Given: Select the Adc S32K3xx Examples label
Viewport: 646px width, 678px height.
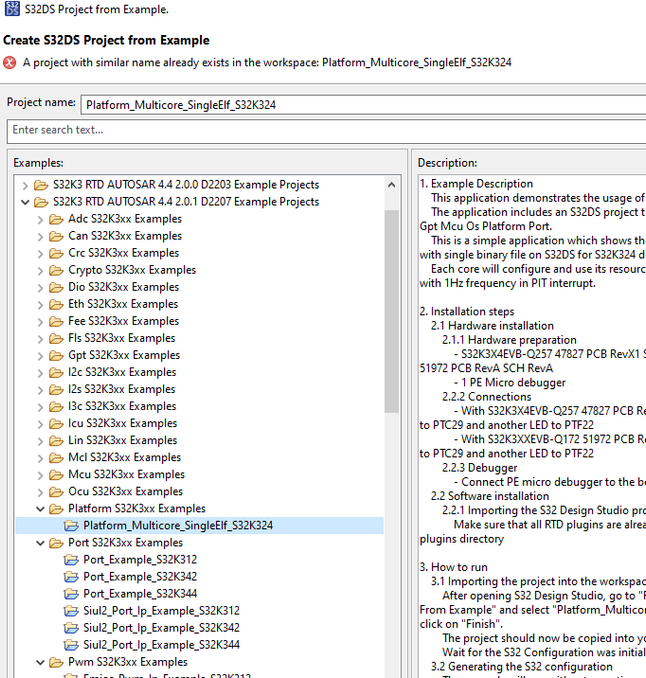Looking at the screenshot, I should tap(125, 219).
